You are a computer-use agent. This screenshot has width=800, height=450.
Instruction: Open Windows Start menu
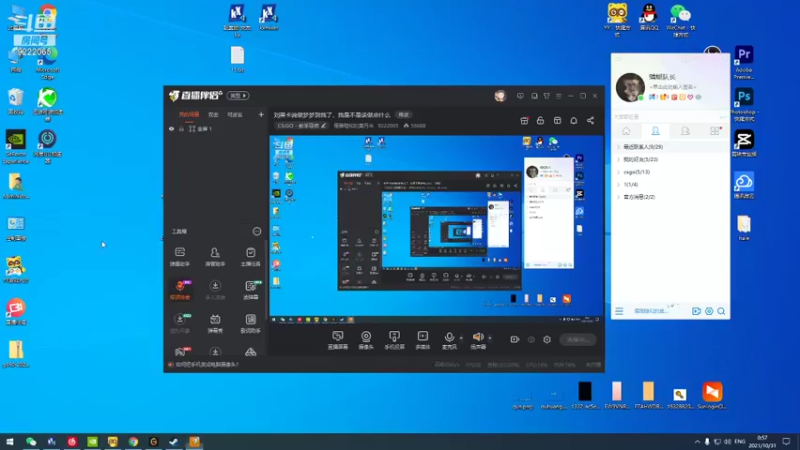(10, 441)
